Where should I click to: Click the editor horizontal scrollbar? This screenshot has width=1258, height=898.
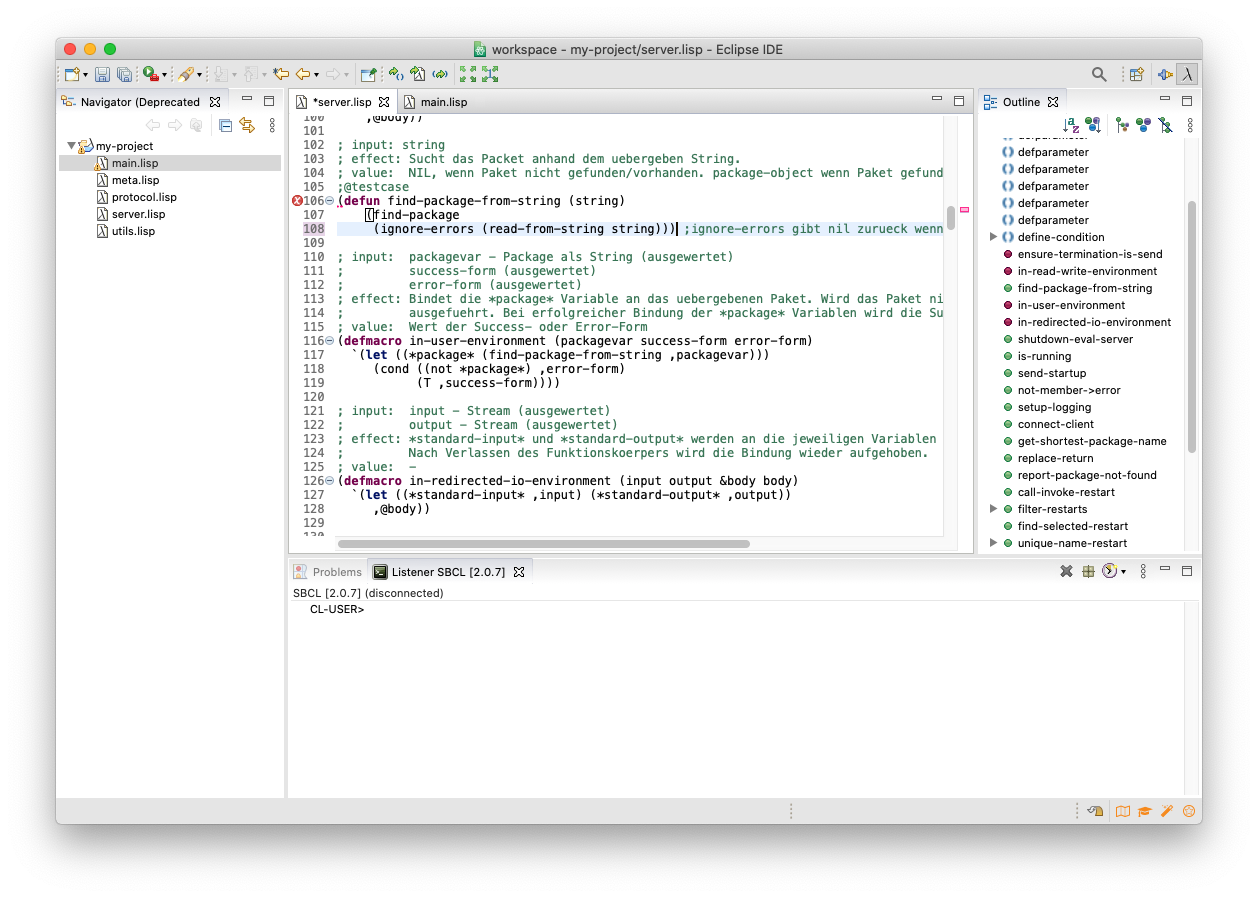[x=543, y=544]
